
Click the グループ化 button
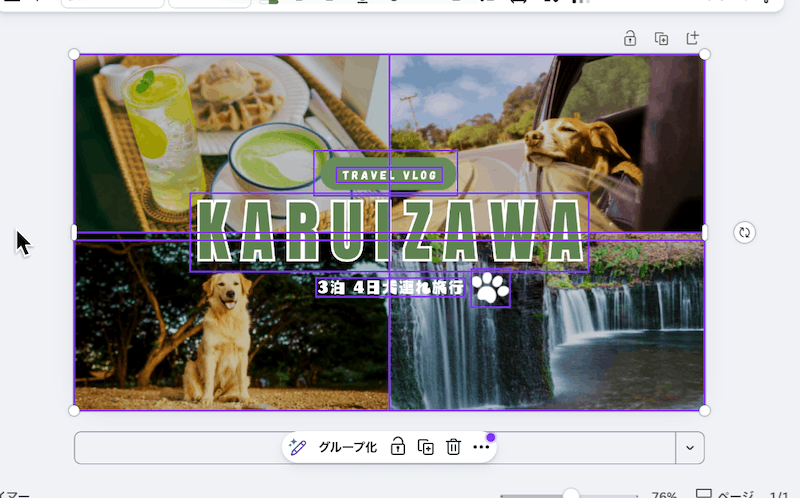click(x=348, y=447)
